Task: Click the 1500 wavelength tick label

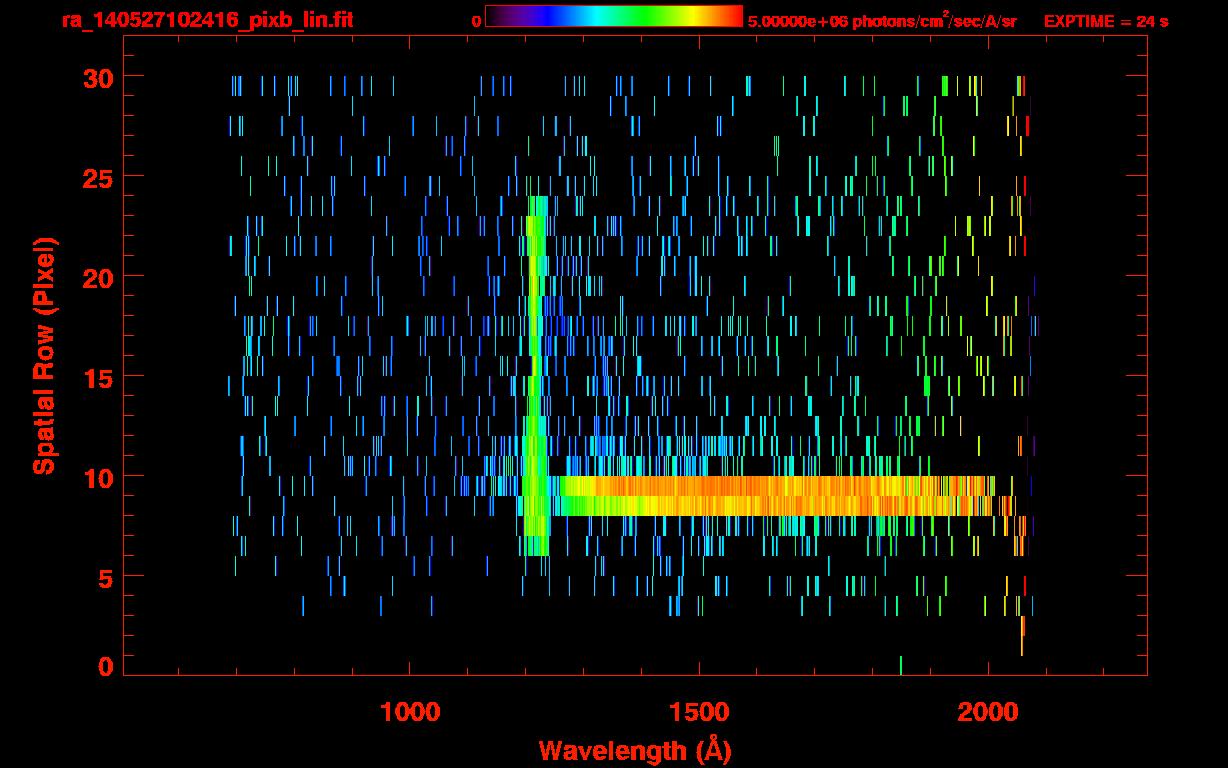Action: 699,712
